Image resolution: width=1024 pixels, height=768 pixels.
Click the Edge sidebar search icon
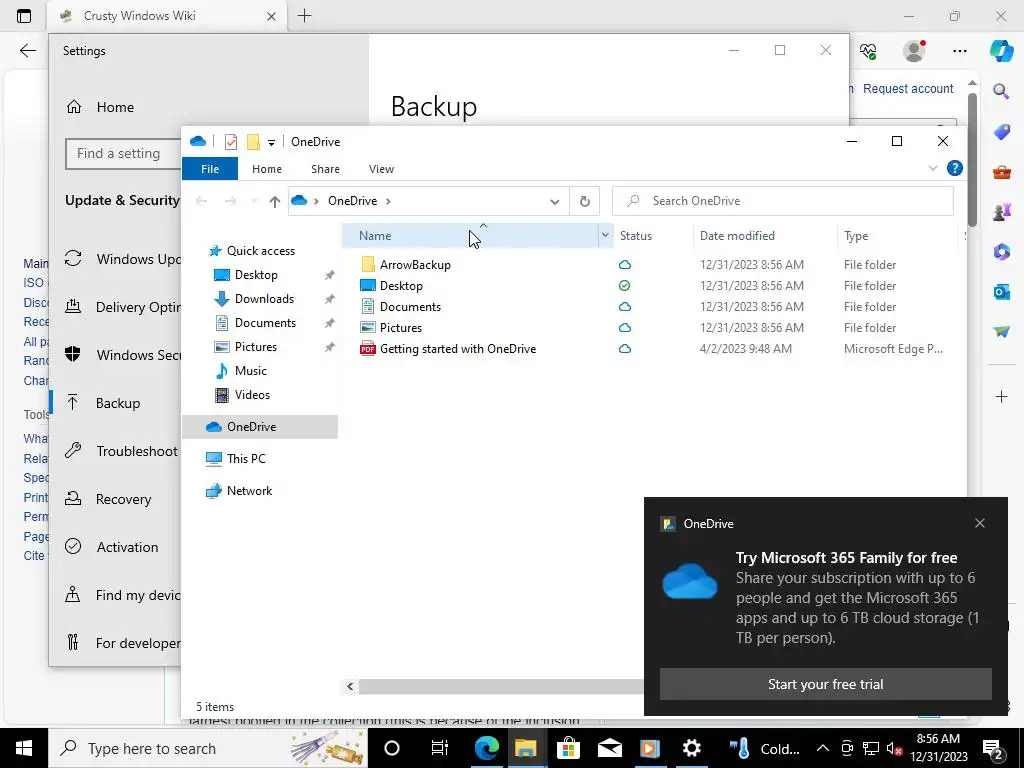point(1001,91)
